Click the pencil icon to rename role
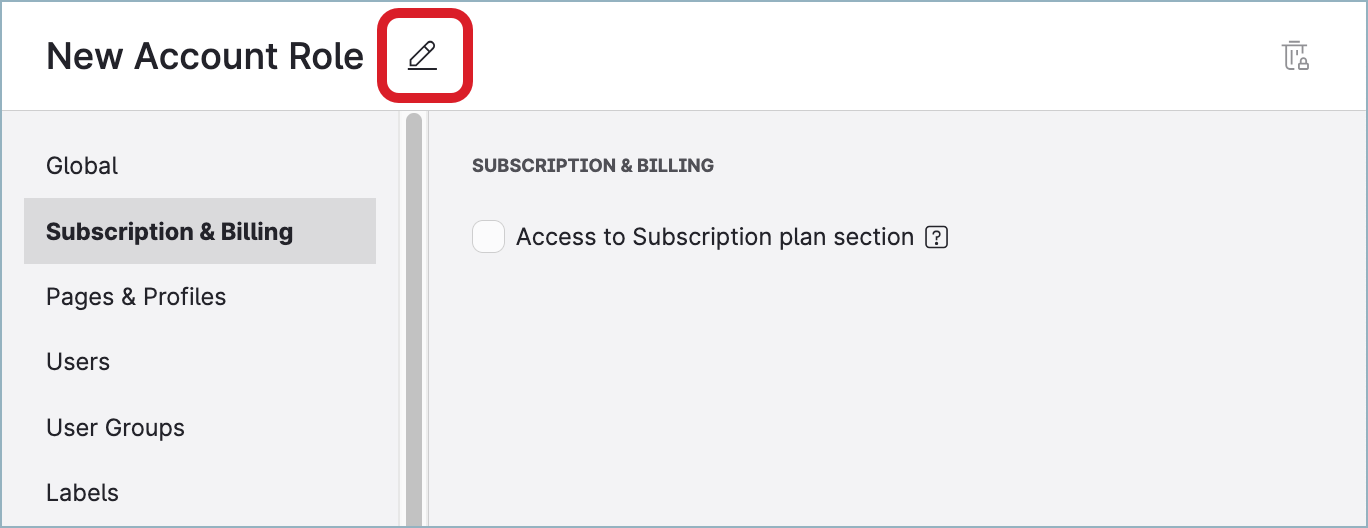The width and height of the screenshot is (1368, 528). [423, 56]
